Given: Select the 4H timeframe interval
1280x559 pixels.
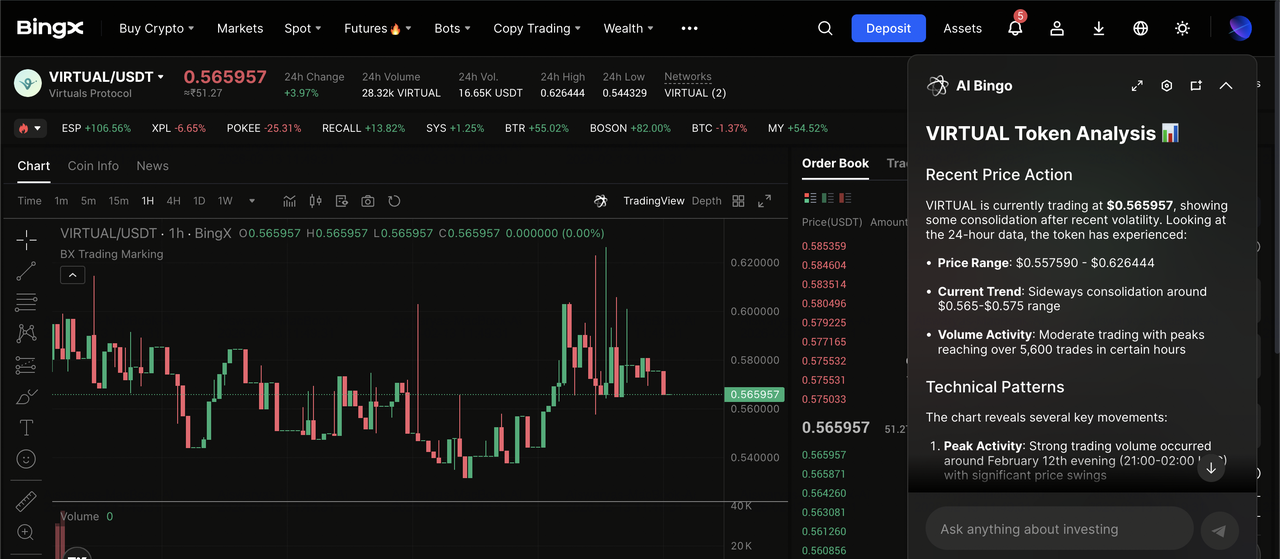Looking at the screenshot, I should (x=174, y=201).
